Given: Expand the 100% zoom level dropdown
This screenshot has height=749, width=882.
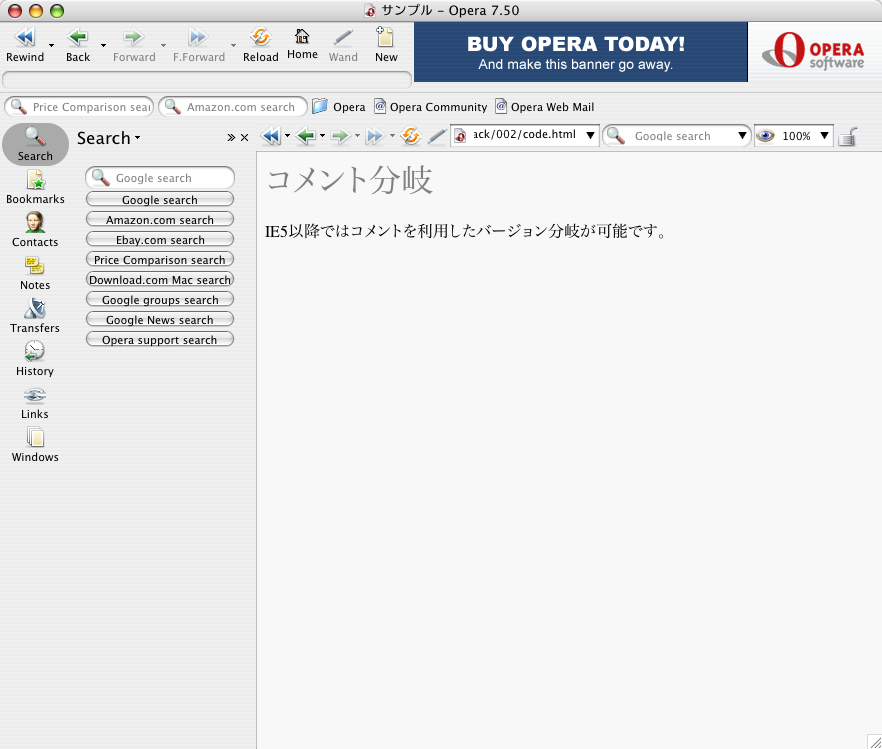Looking at the screenshot, I should (825, 136).
